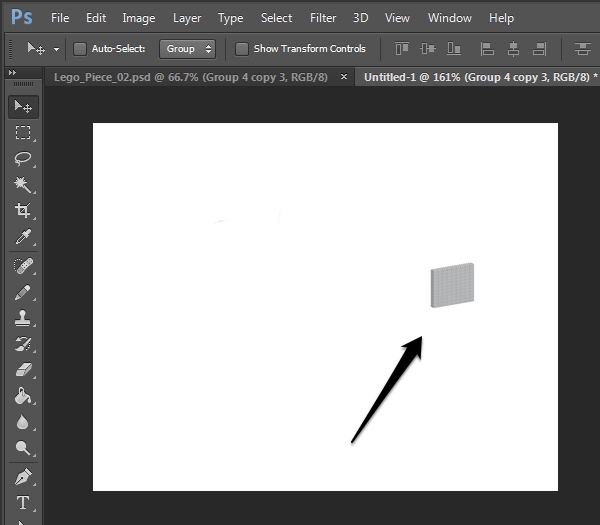Open the Select menu
The image size is (600, 525).
pos(276,18)
